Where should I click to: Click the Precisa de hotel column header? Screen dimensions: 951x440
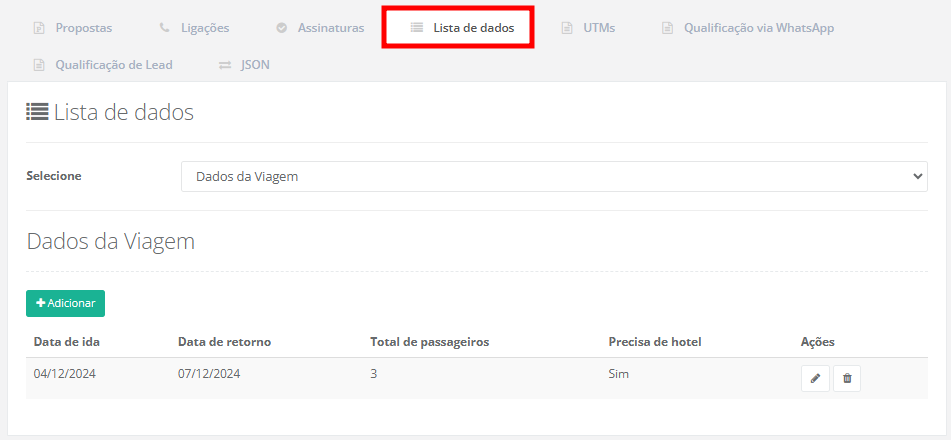pos(655,342)
